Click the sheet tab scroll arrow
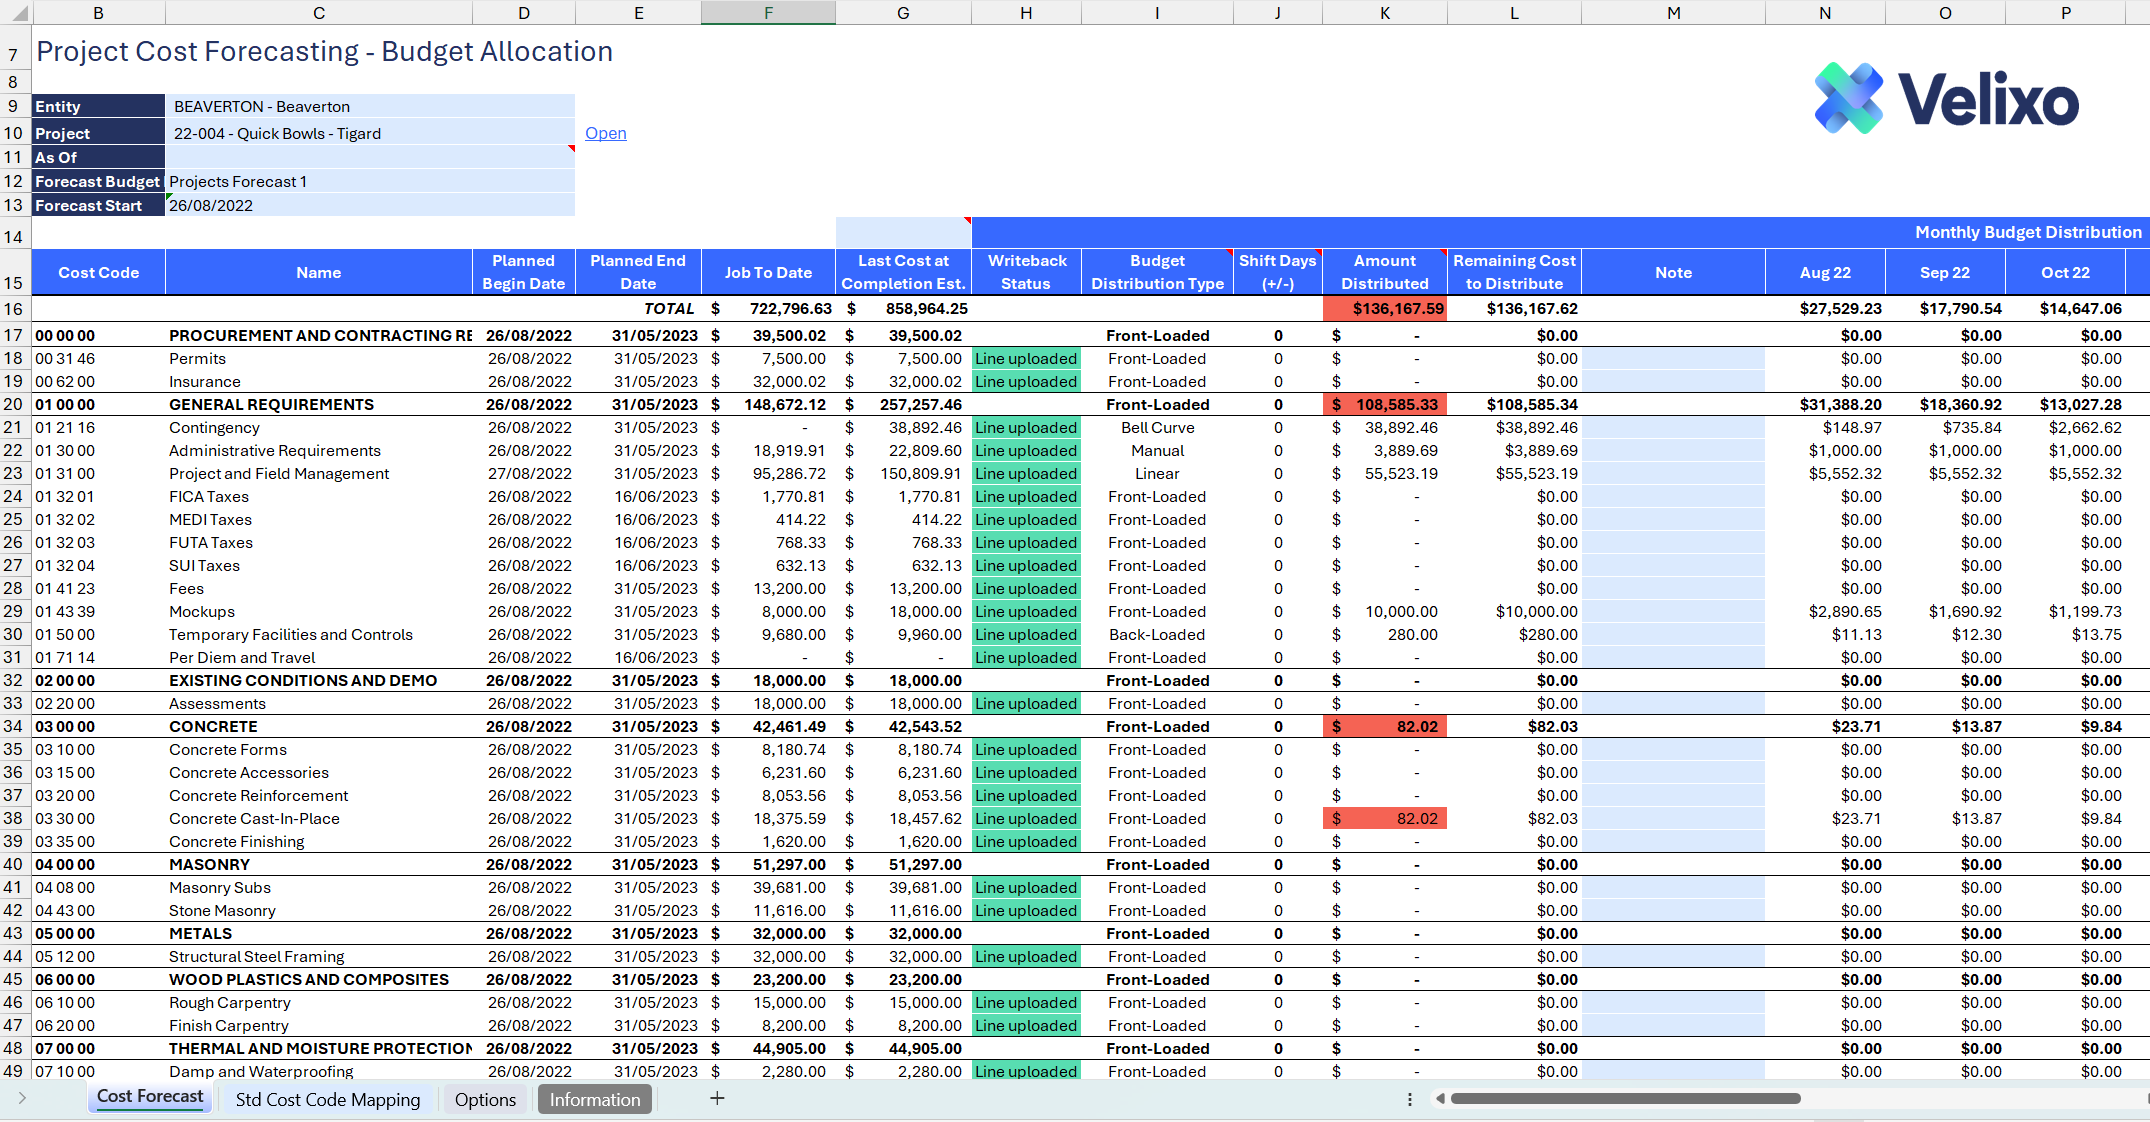The width and height of the screenshot is (2150, 1122). [x=22, y=1098]
